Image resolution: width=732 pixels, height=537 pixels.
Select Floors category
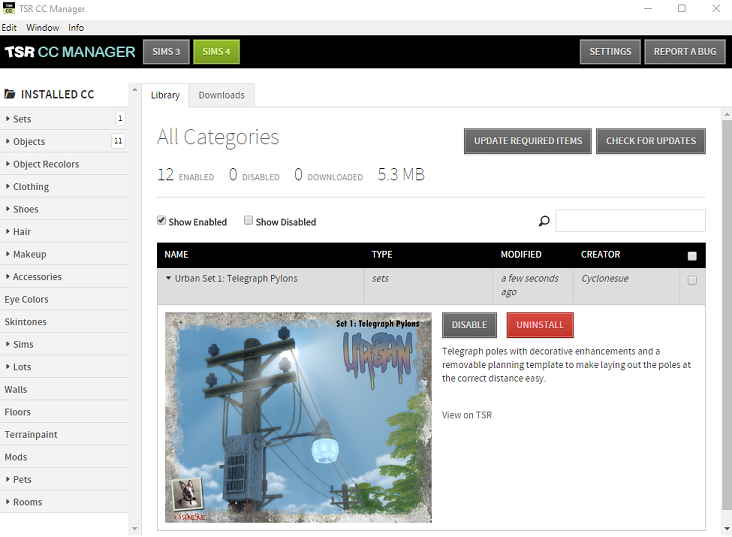pyautogui.click(x=64, y=411)
